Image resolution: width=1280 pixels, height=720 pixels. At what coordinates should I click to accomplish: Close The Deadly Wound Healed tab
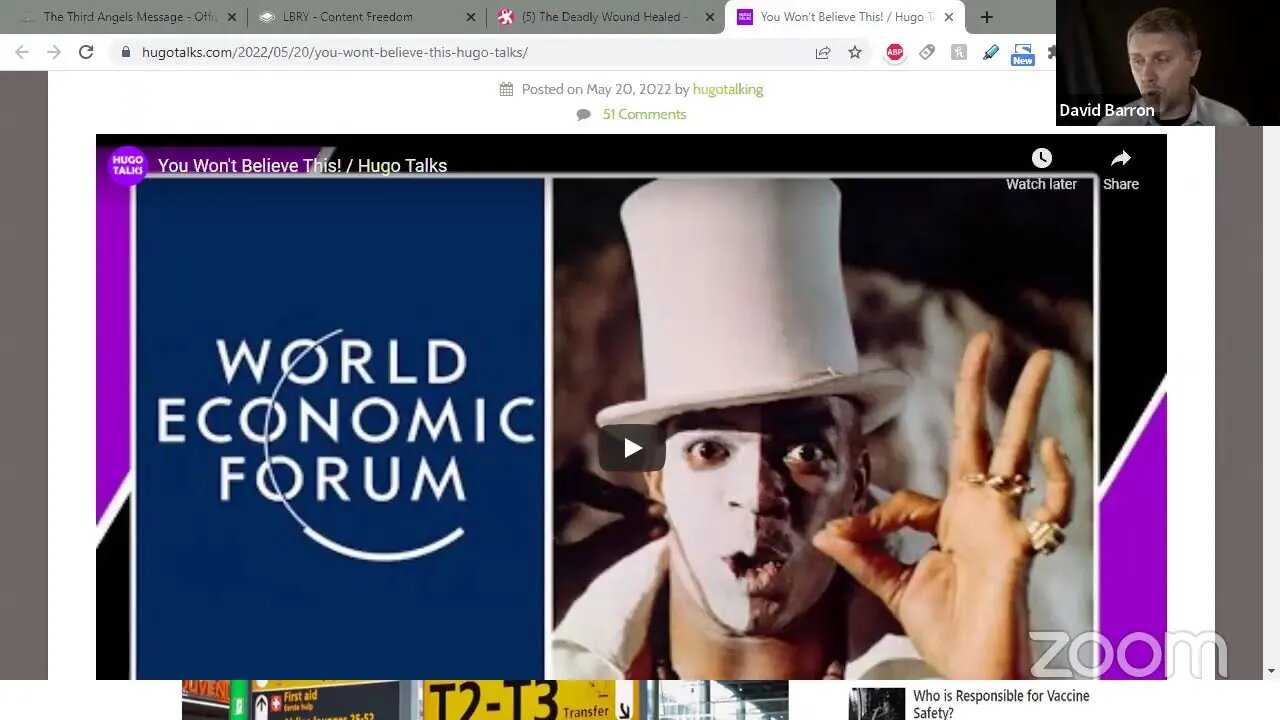click(x=710, y=17)
